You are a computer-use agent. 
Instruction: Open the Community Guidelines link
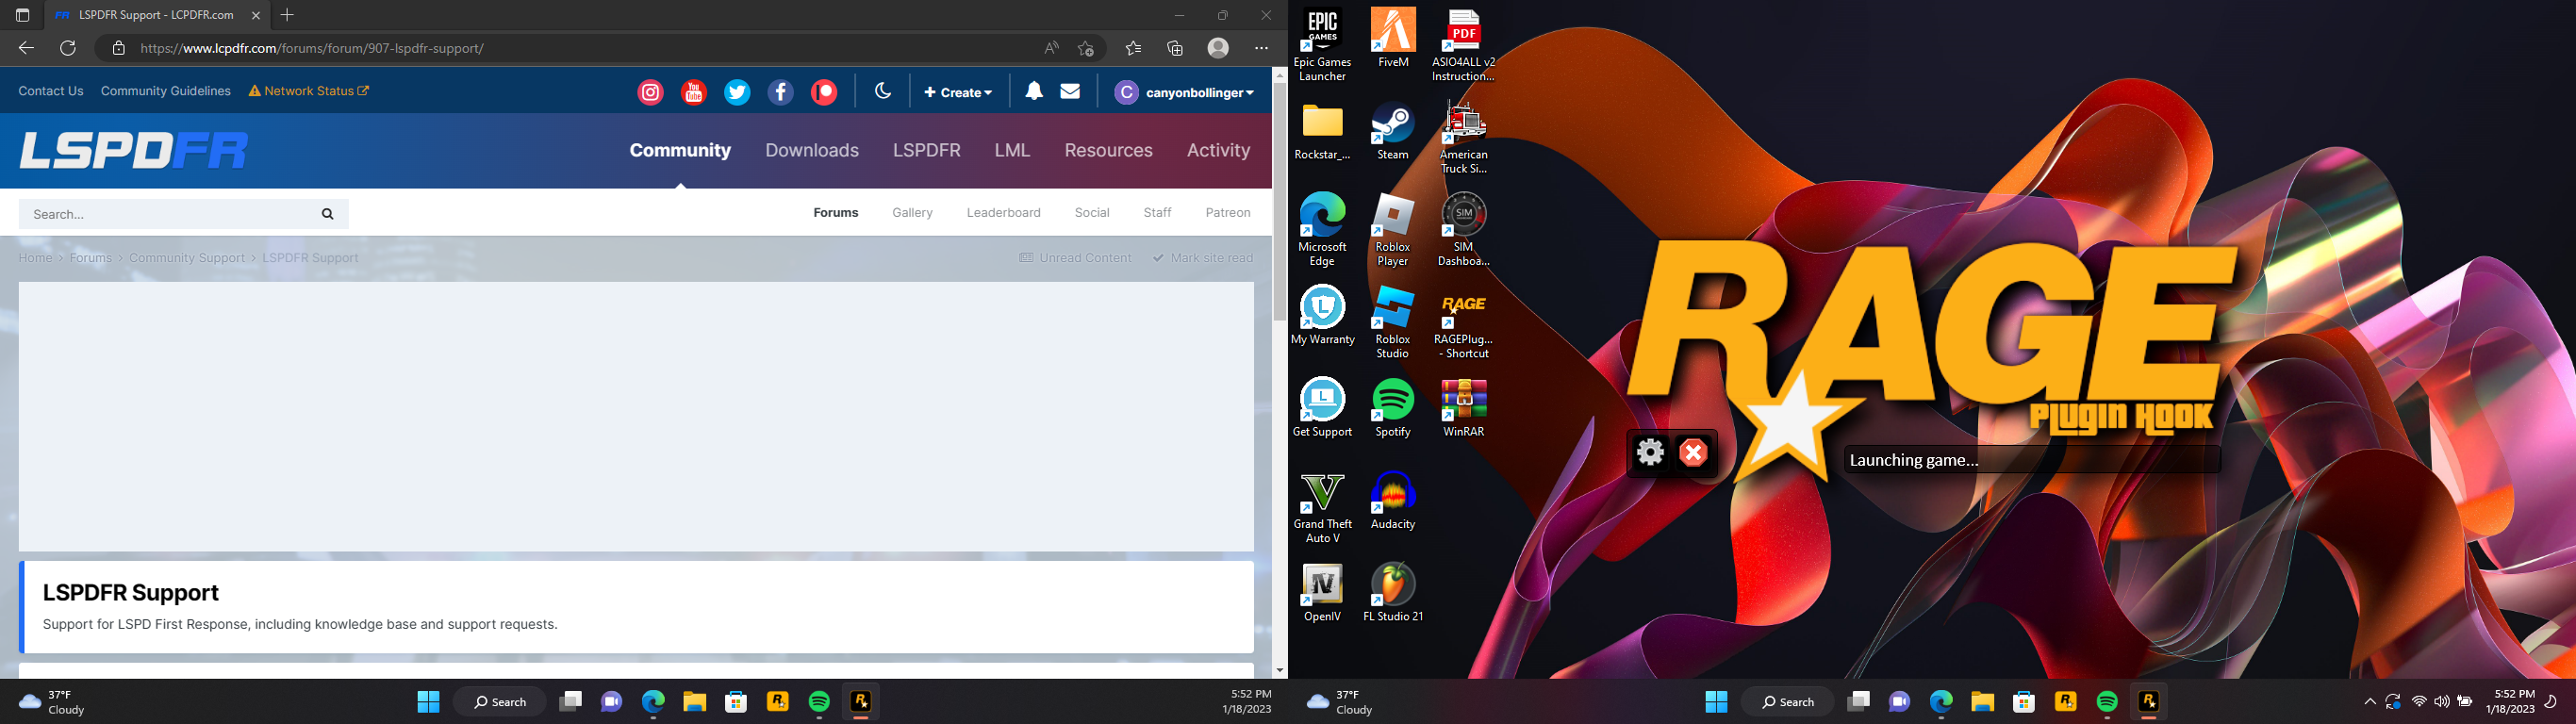[166, 91]
